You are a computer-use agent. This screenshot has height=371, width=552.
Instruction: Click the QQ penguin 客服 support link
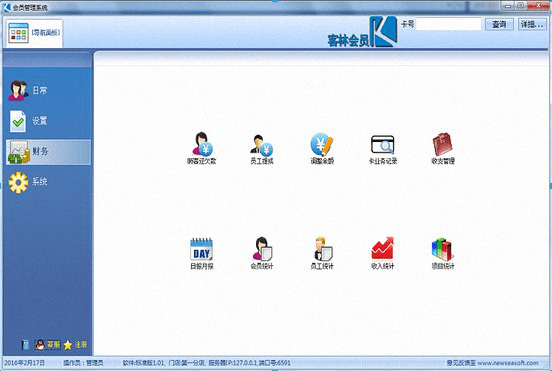[x=48, y=344]
